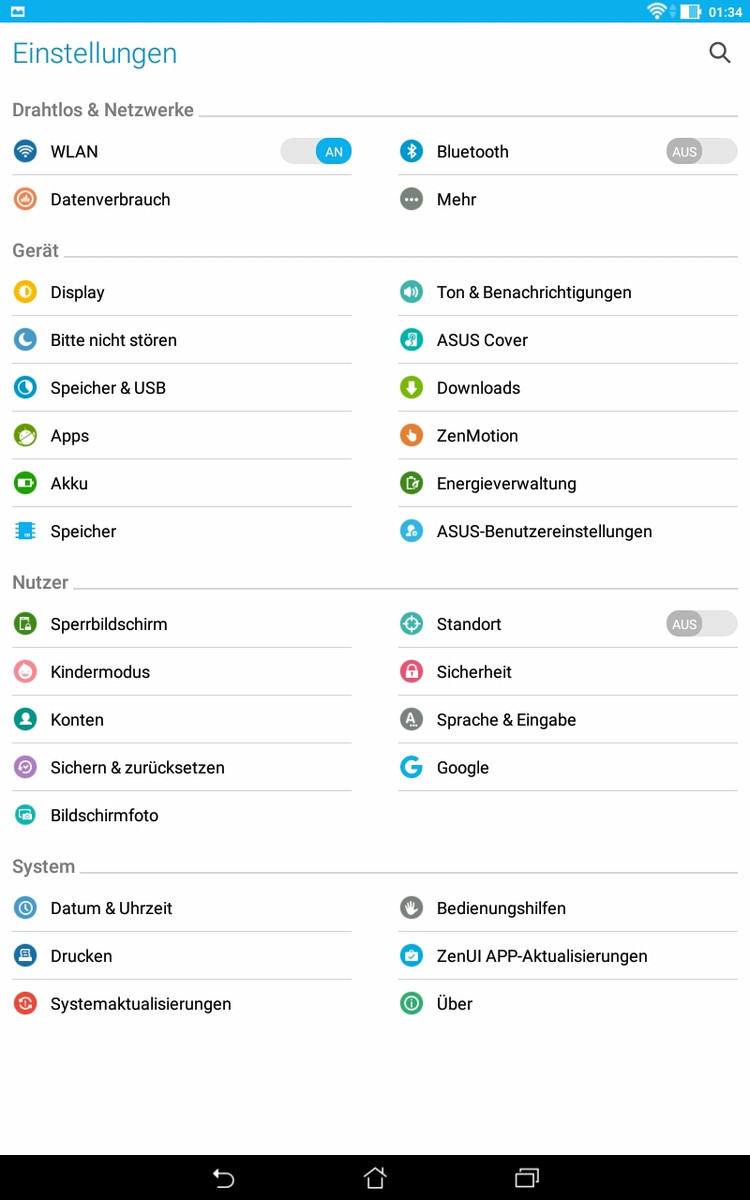Open Datum & Uhrzeit settings
The height and width of the screenshot is (1200, 750).
pyautogui.click(x=111, y=908)
